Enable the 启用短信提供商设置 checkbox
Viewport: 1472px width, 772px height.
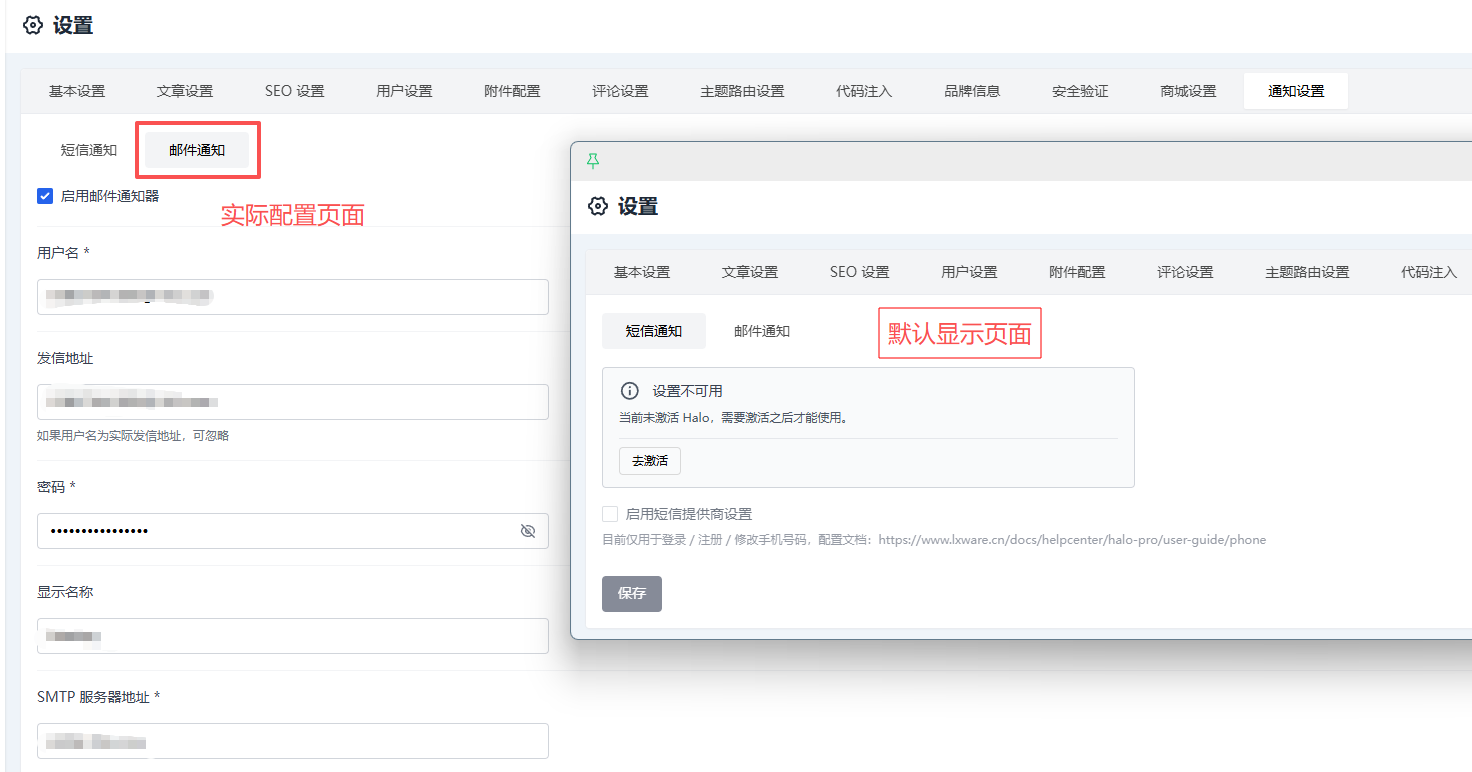(610, 514)
